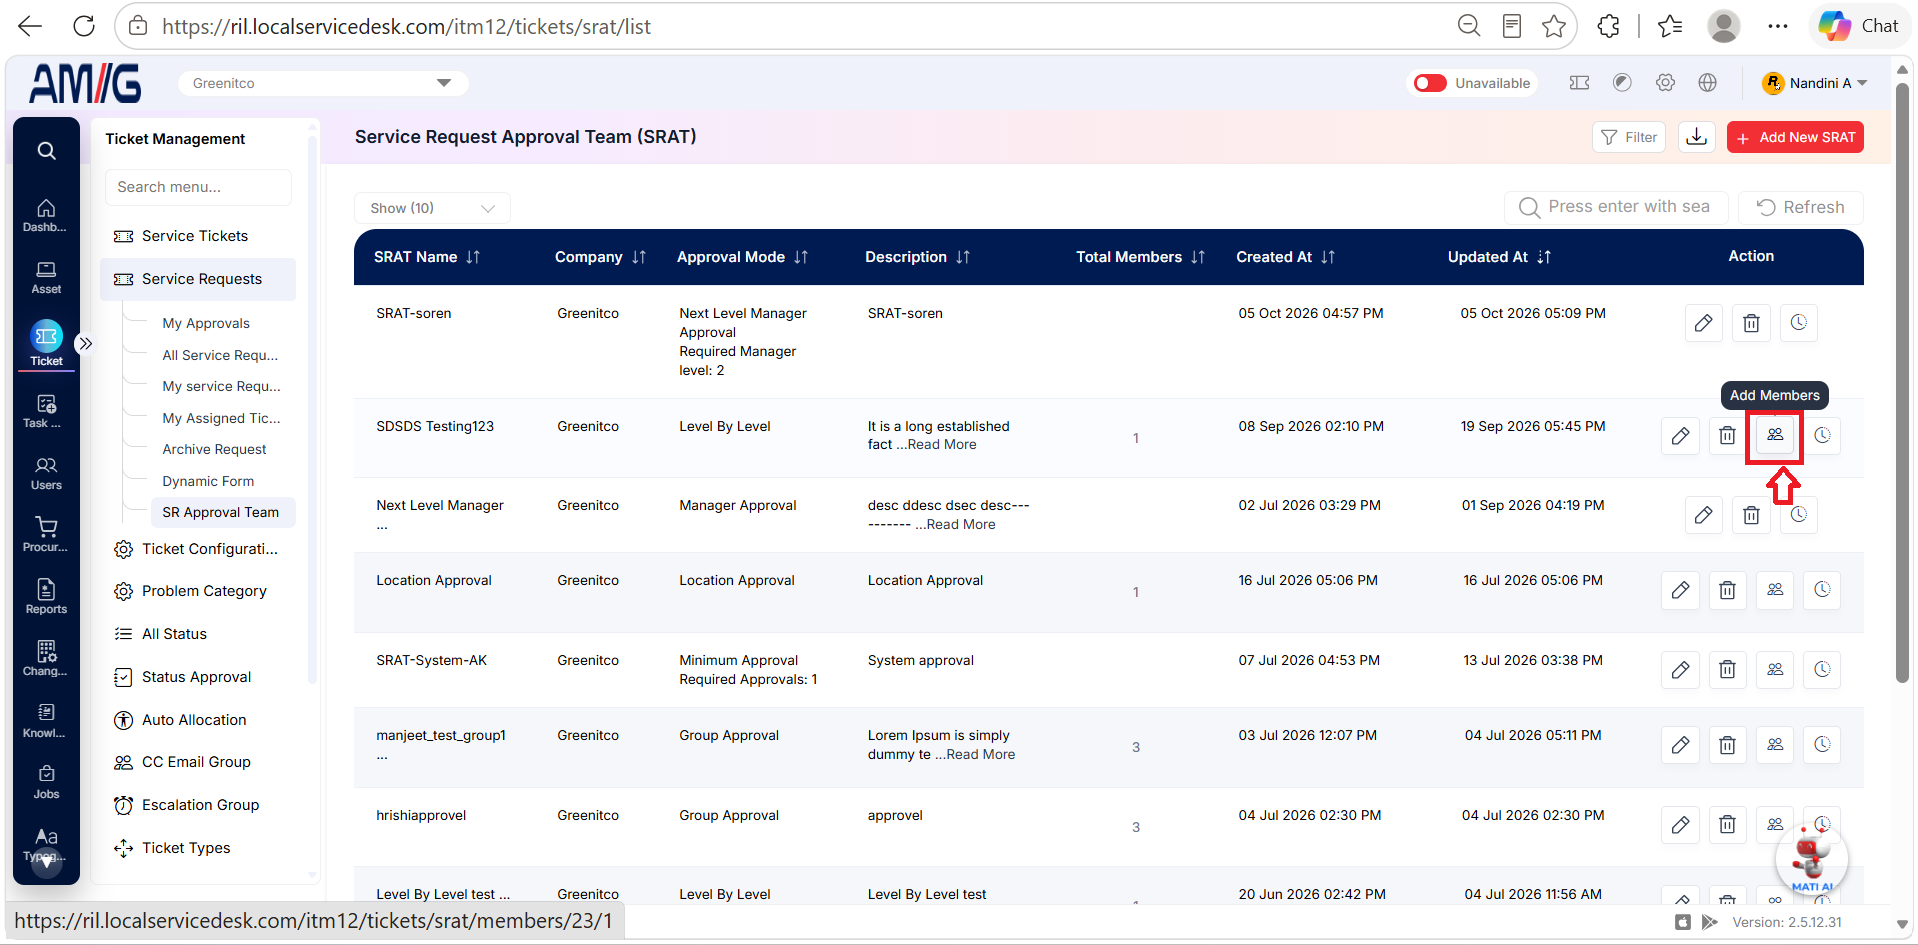Open the download export icon
This screenshot has height=945, width=1918.
click(x=1697, y=137)
